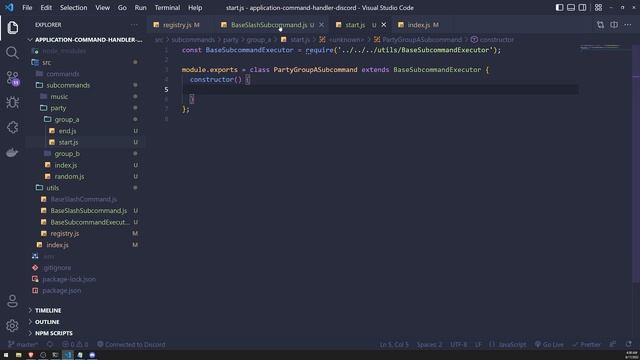Toggle bottom panel visibility
The image size is (640, 360).
(571, 8)
